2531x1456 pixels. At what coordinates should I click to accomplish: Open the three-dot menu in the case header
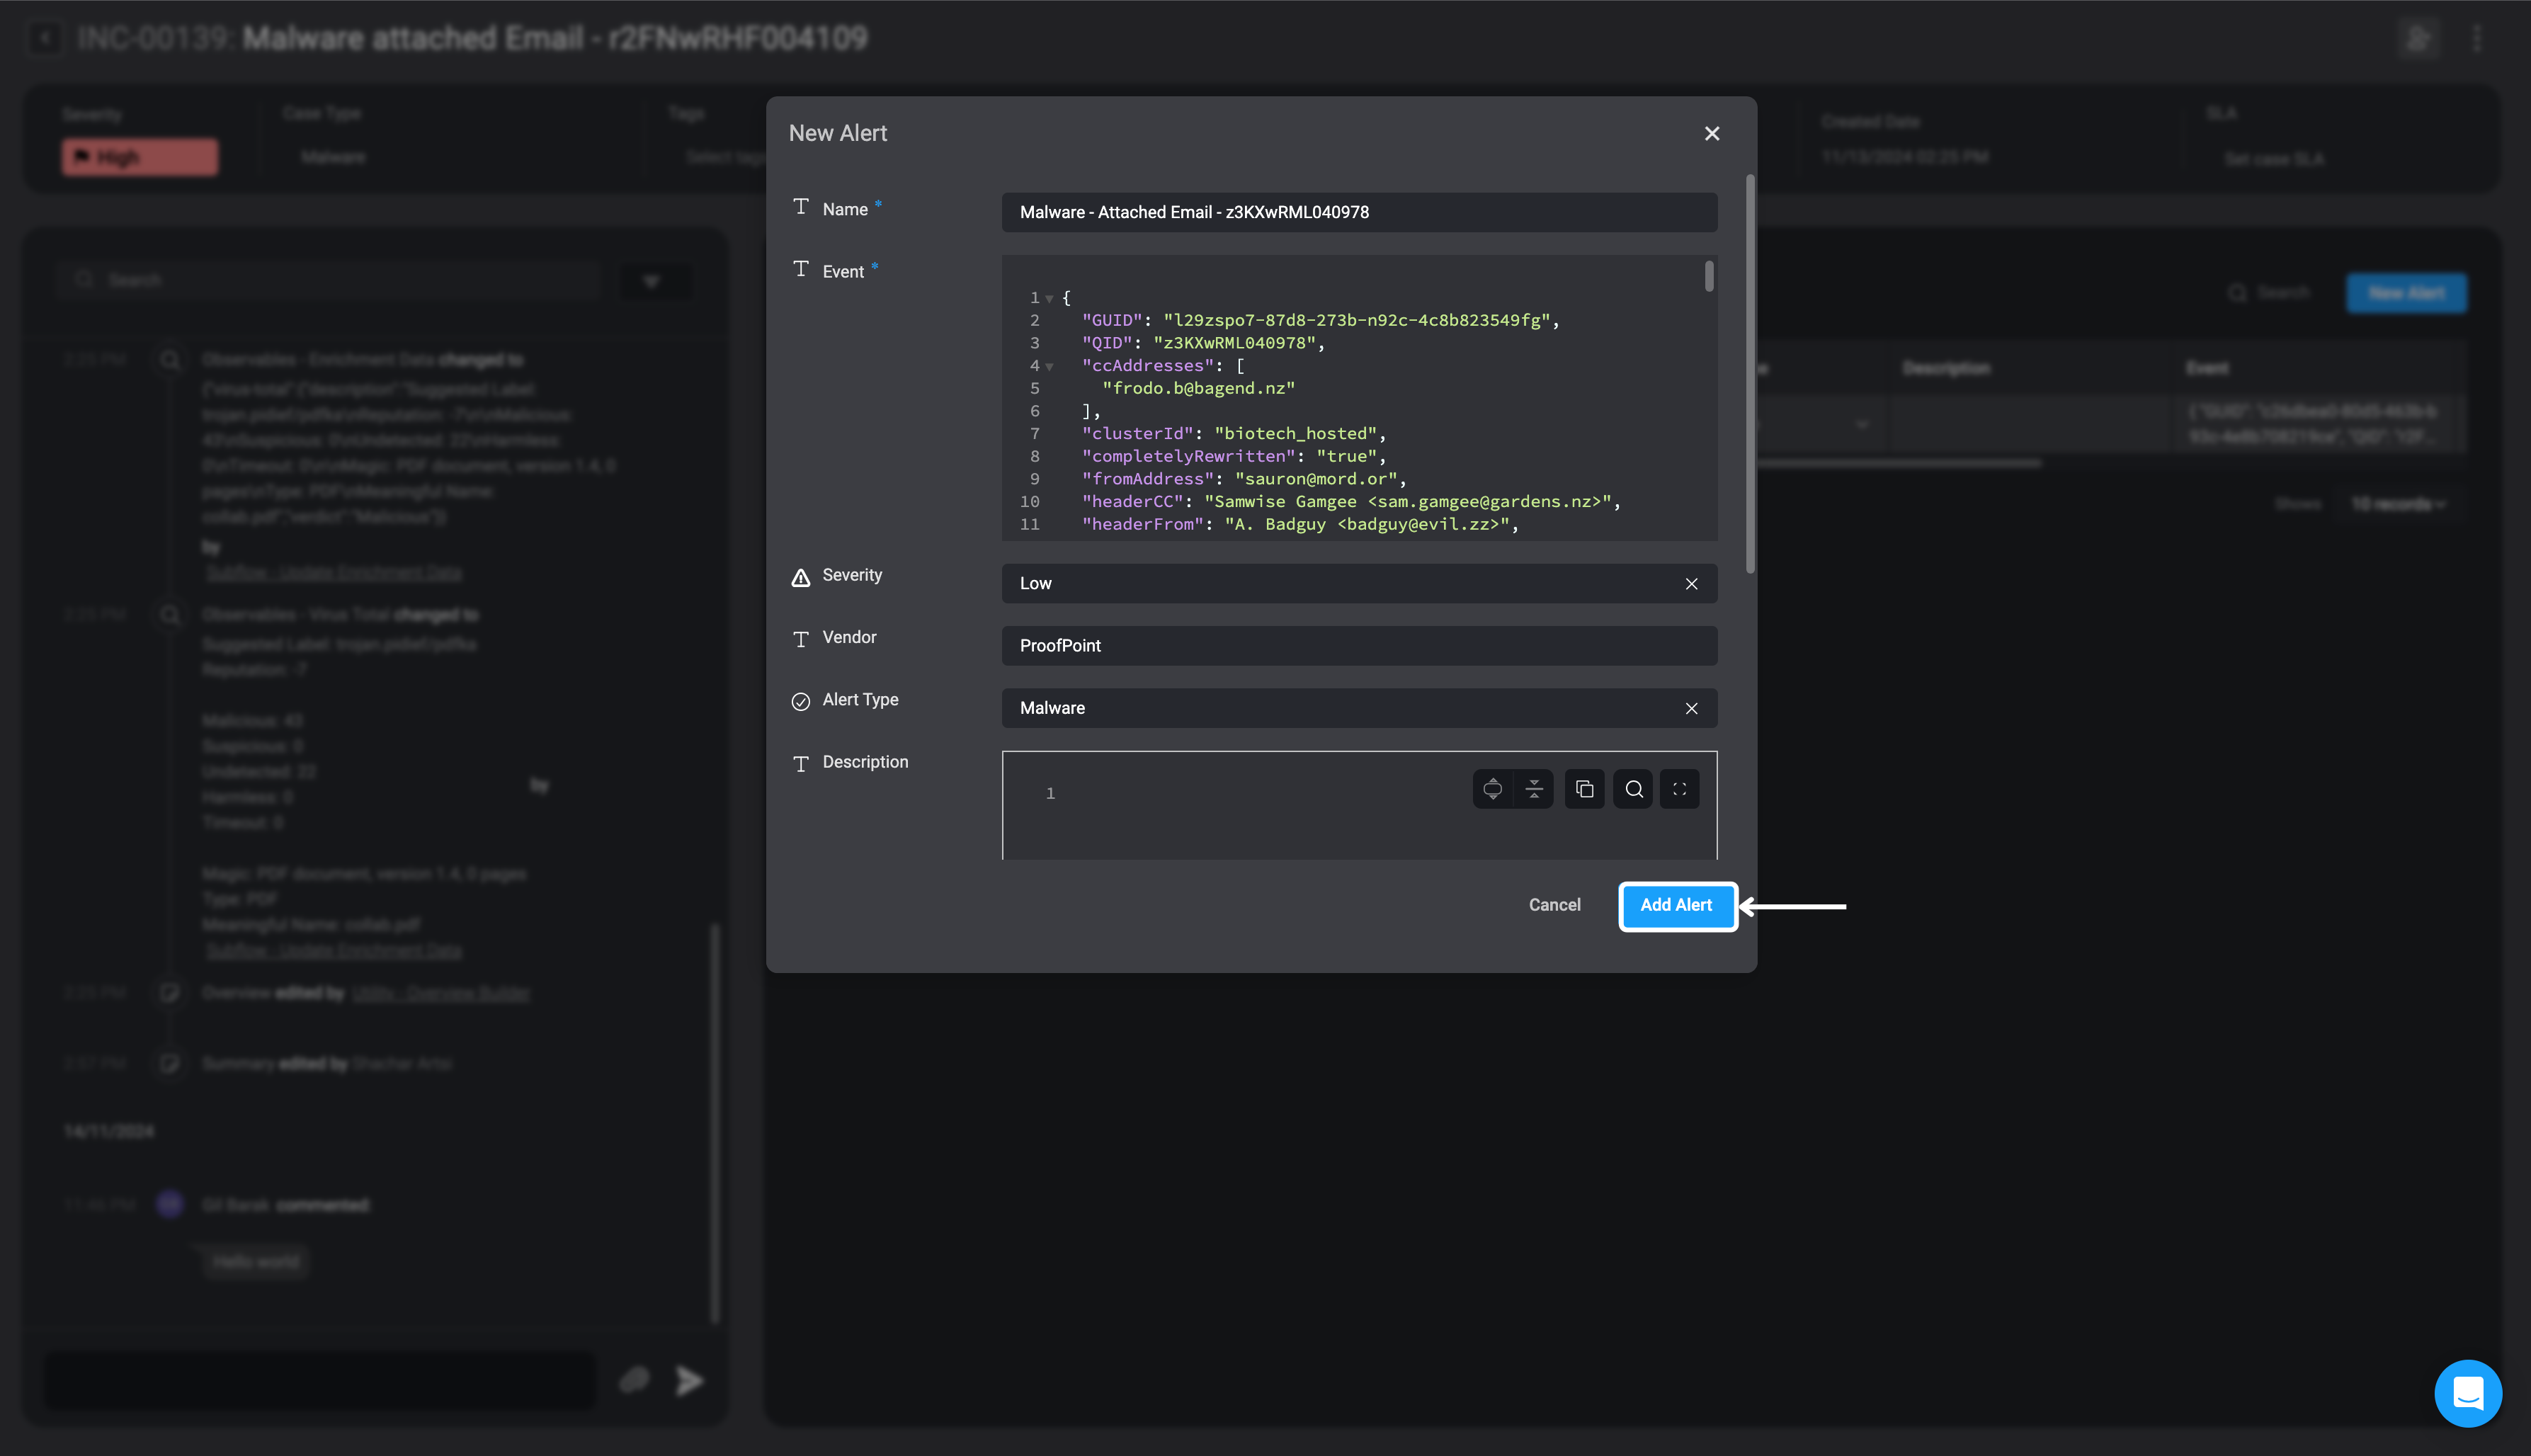(x=2477, y=38)
